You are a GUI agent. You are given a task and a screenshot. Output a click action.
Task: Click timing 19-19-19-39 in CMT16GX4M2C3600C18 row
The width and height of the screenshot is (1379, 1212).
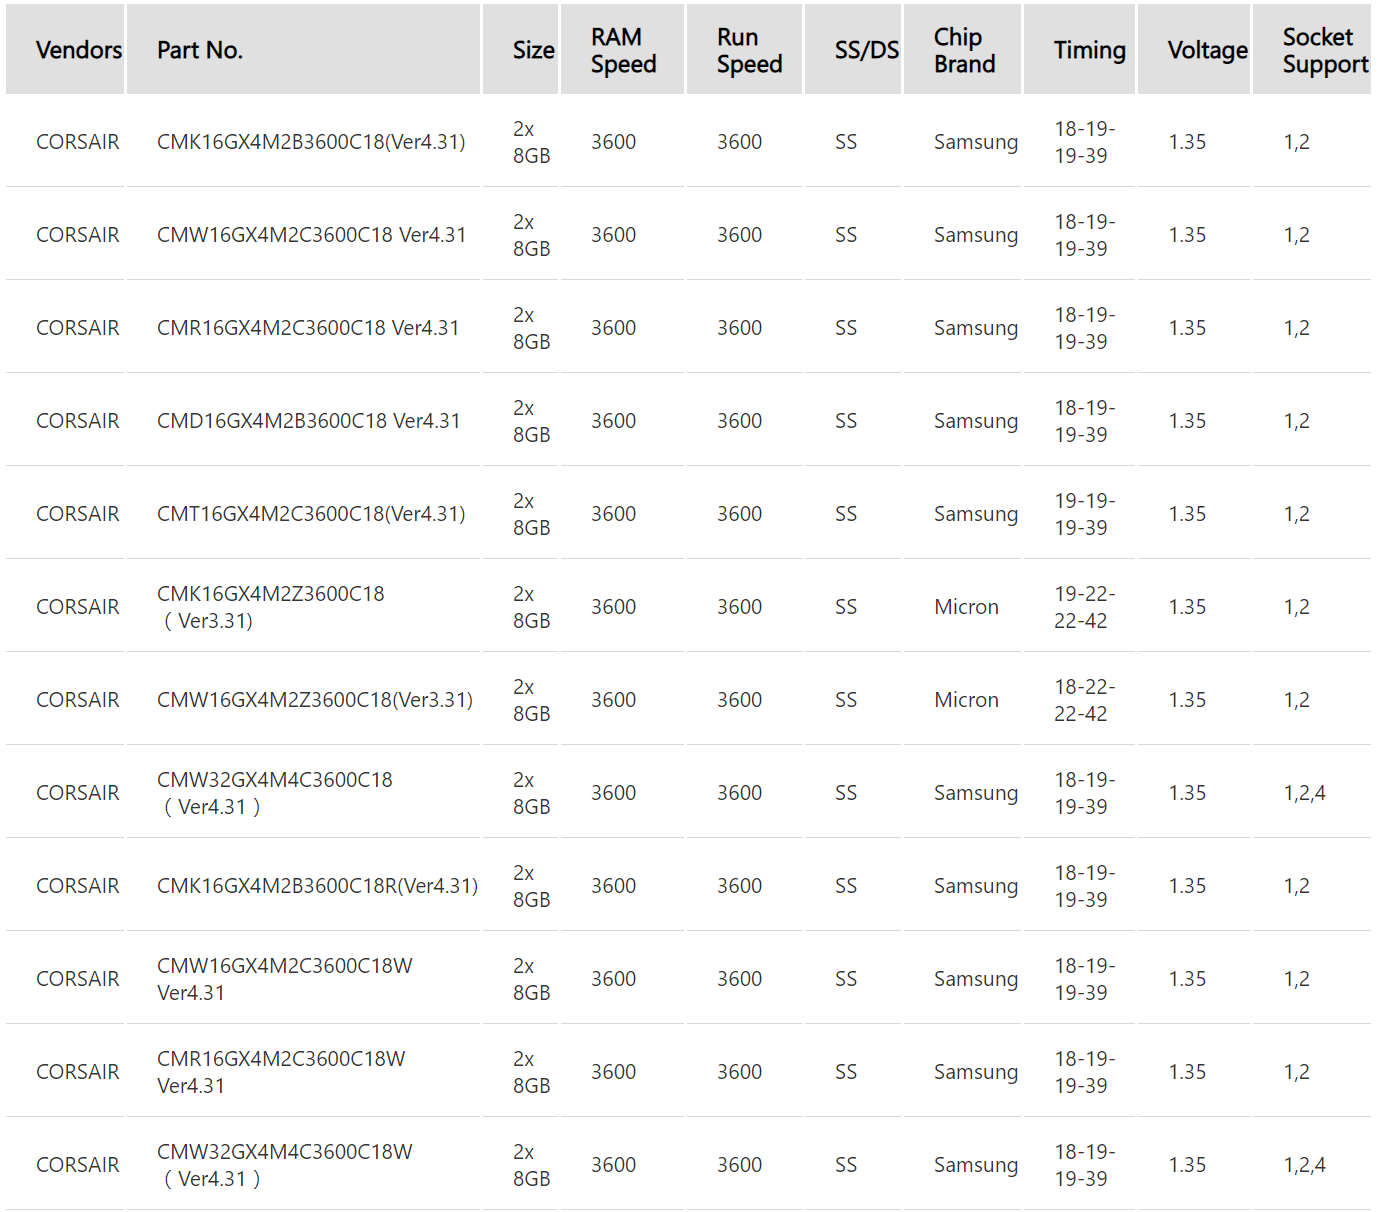coord(1084,514)
